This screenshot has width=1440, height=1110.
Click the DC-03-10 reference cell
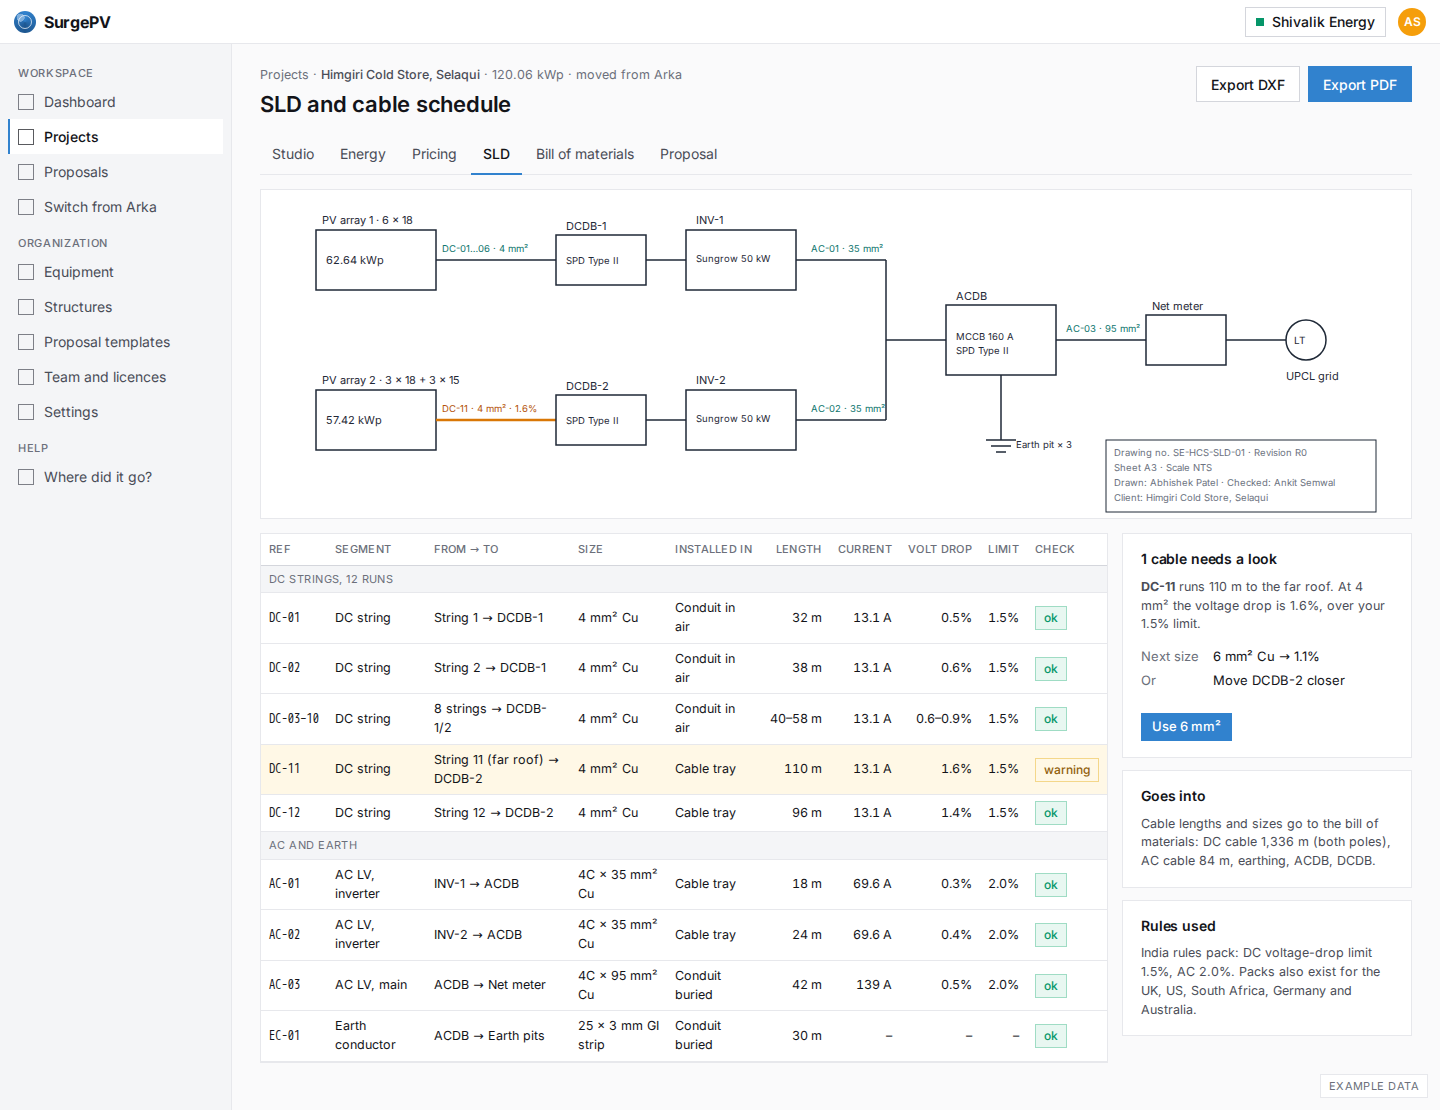(293, 719)
